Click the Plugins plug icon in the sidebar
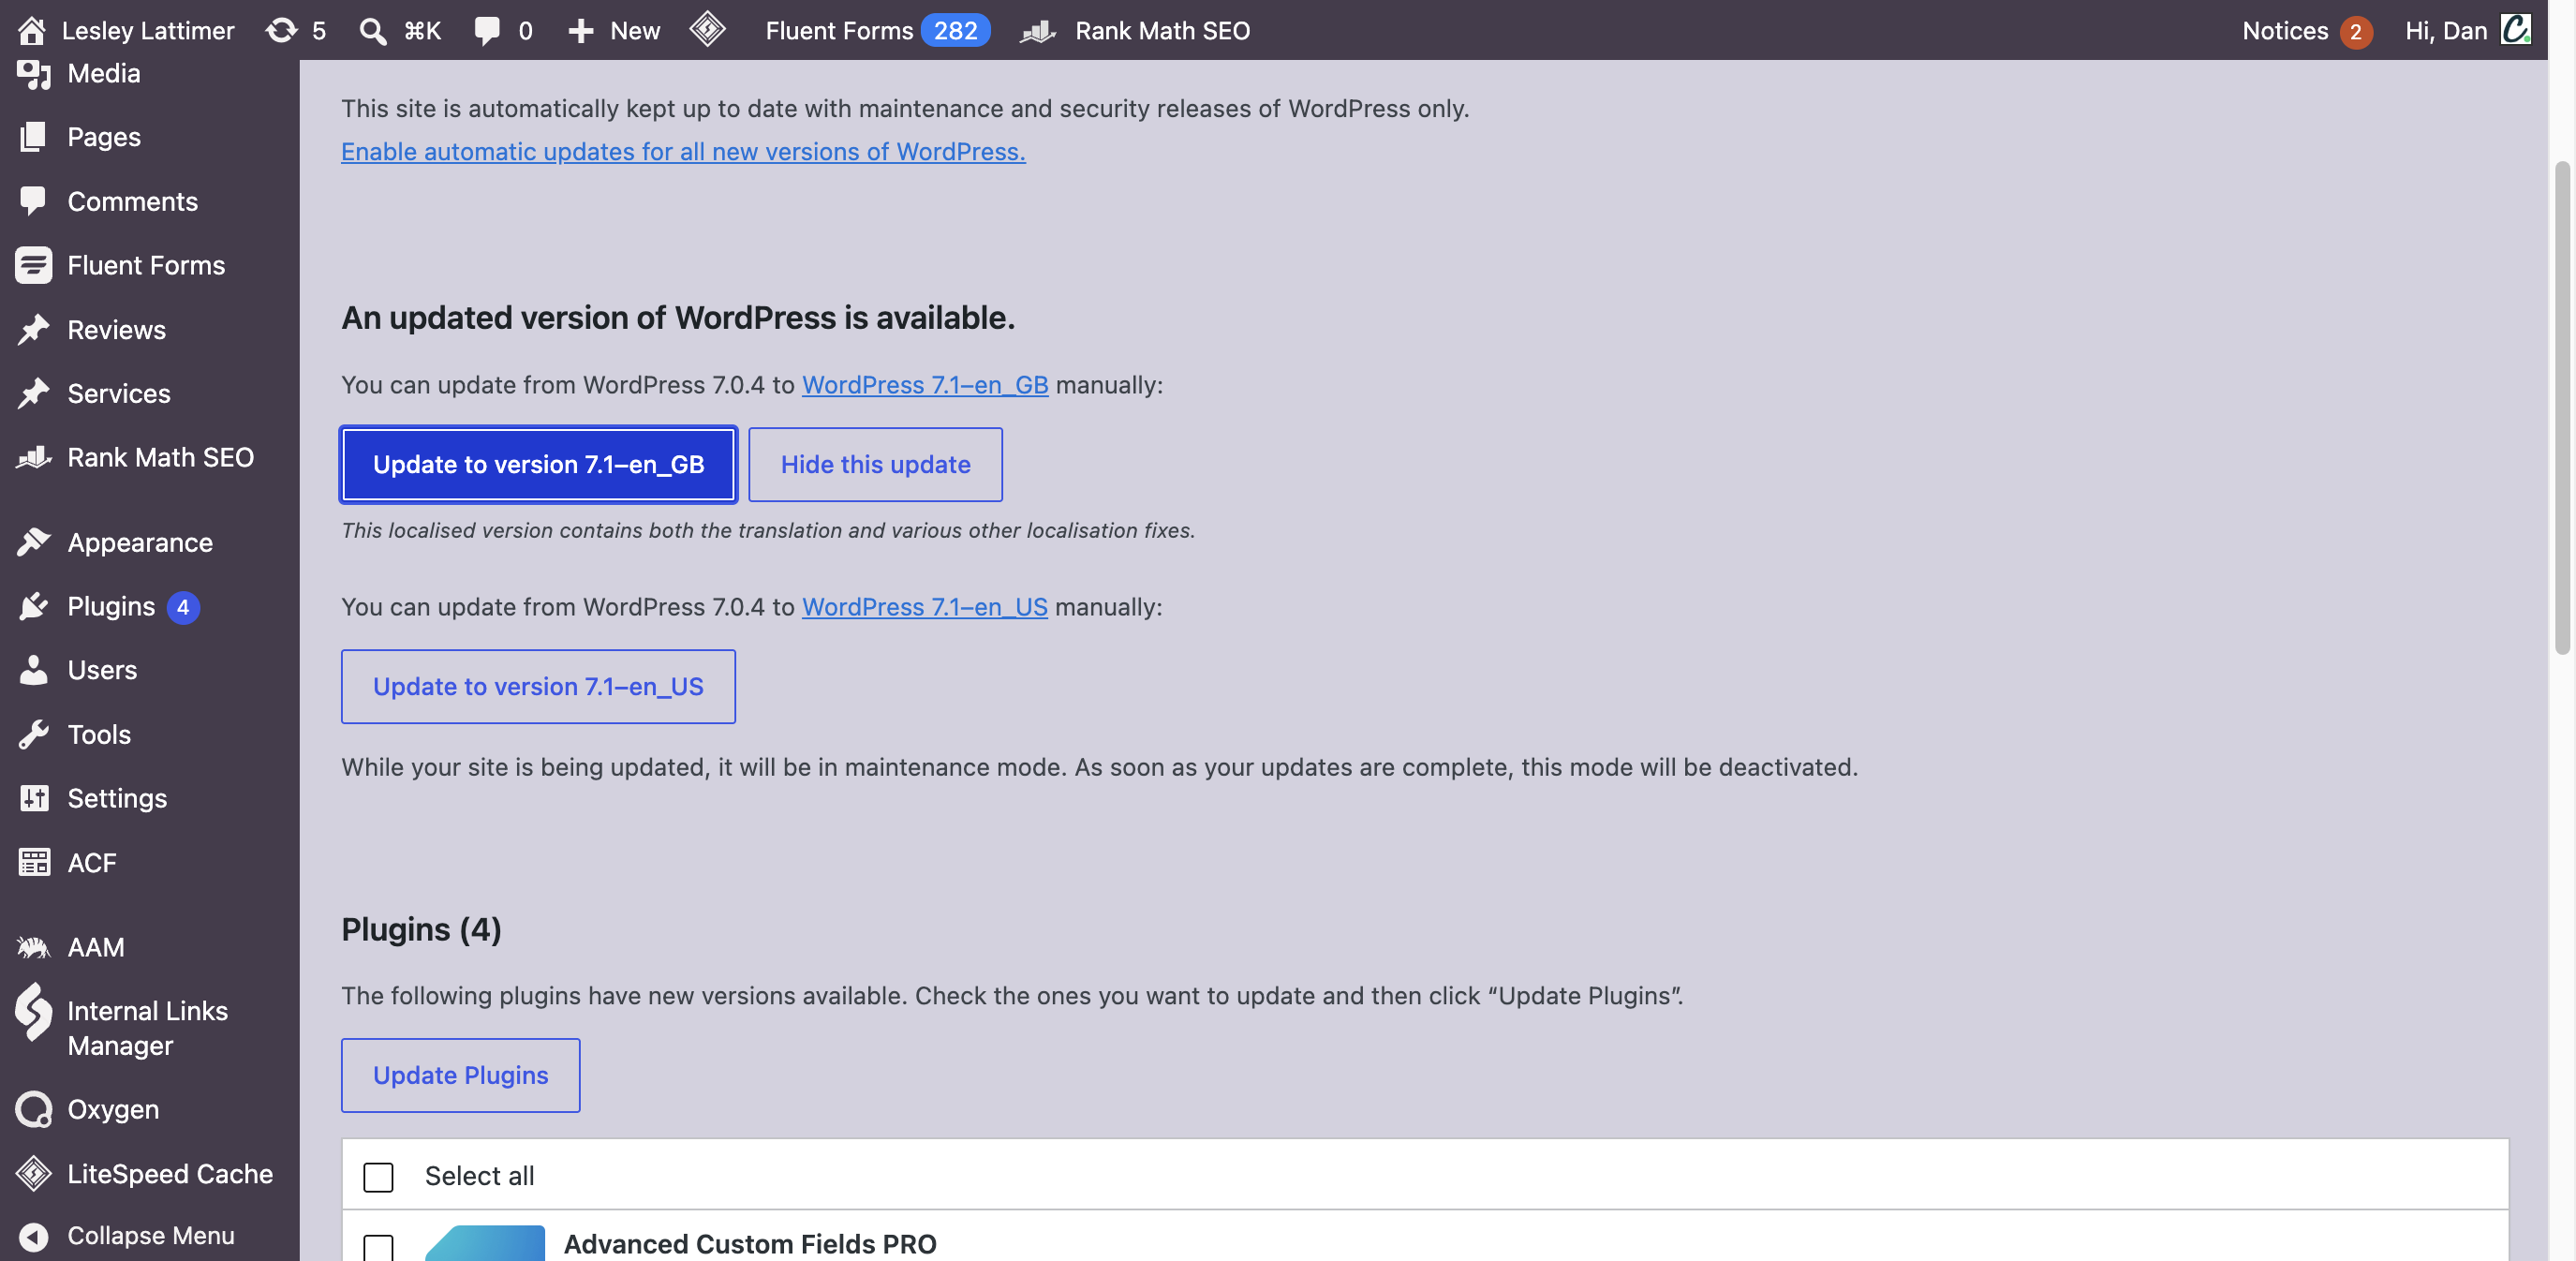This screenshot has height=1261, width=2576. click(x=33, y=606)
